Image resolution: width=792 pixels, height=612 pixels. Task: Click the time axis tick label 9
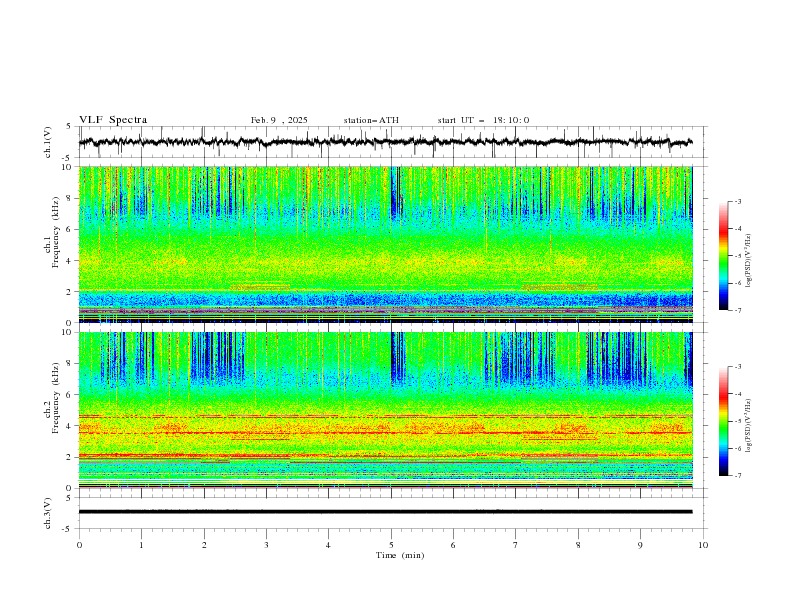point(640,545)
